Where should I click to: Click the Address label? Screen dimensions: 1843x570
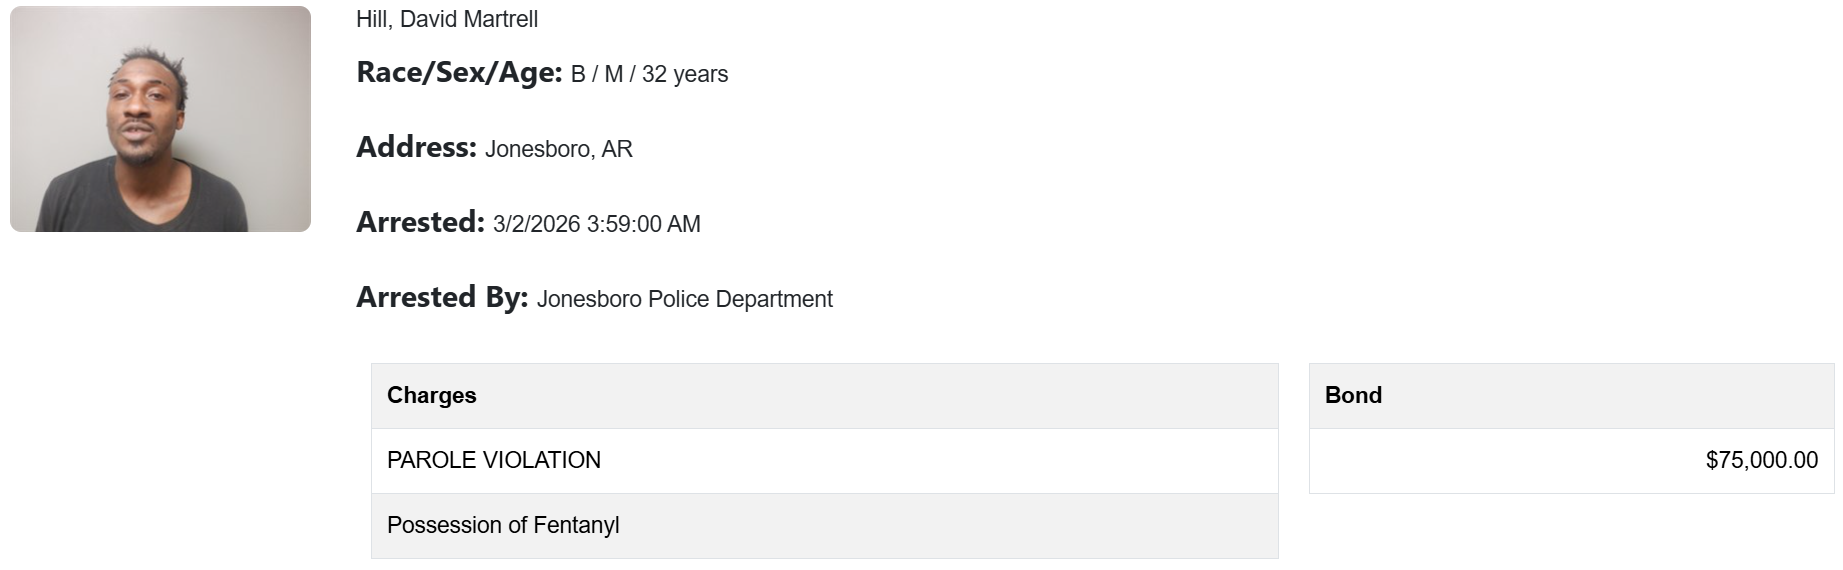(416, 148)
